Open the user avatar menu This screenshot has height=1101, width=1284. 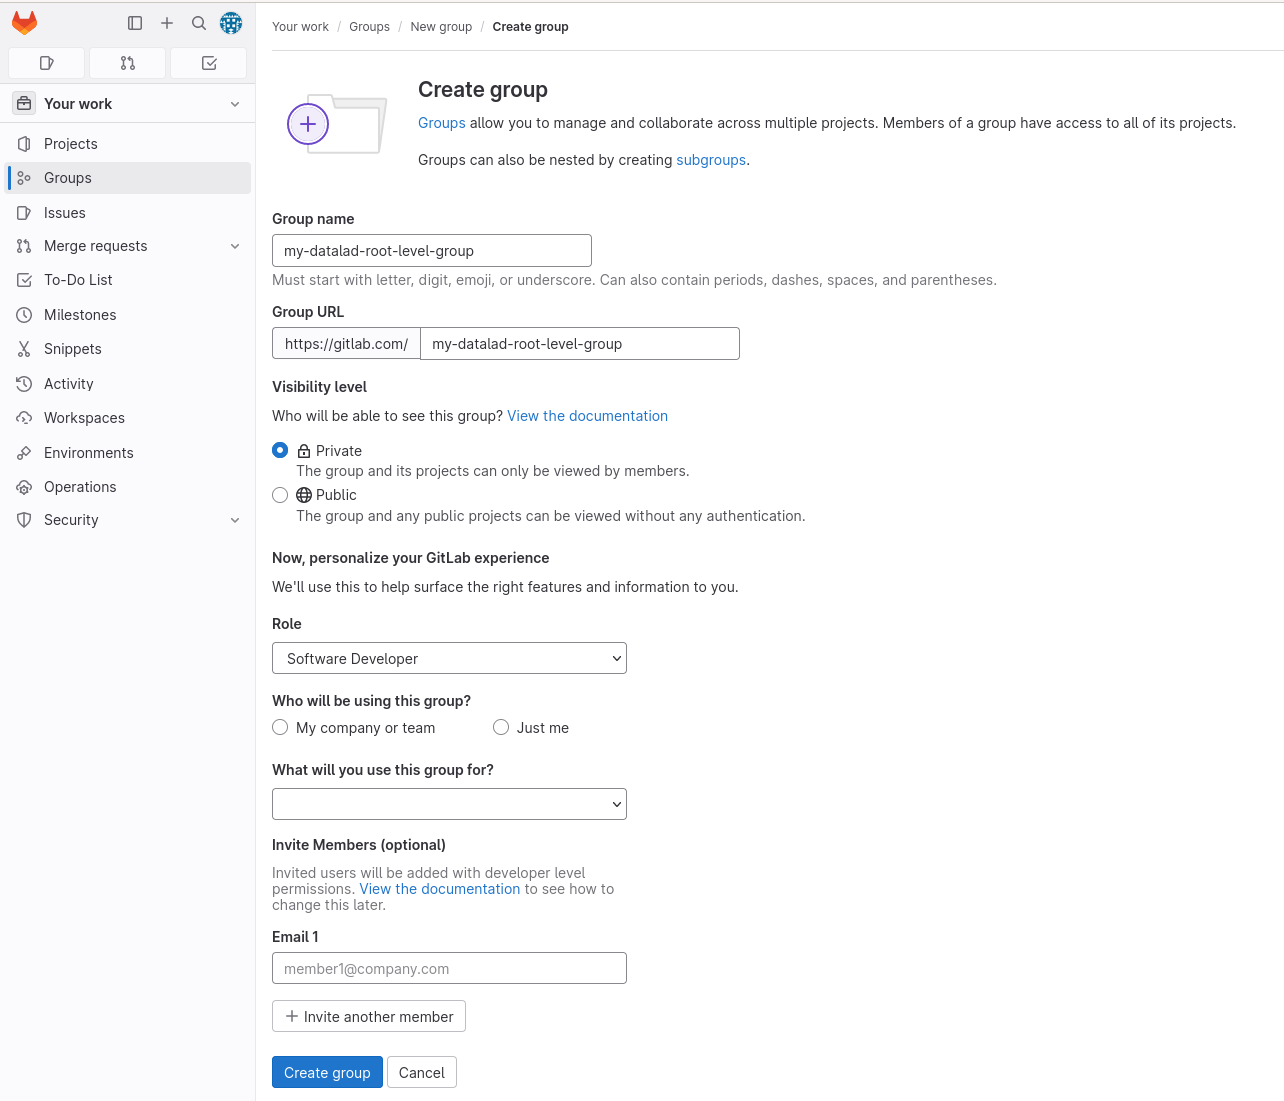click(231, 23)
